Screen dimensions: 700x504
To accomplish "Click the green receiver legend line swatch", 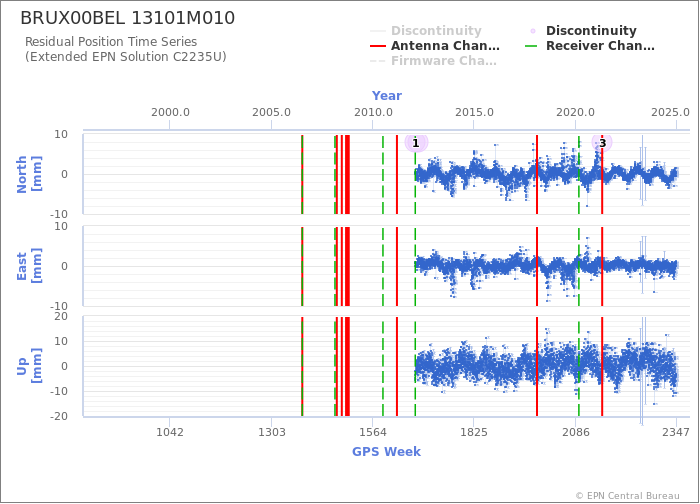I will 532,46.
